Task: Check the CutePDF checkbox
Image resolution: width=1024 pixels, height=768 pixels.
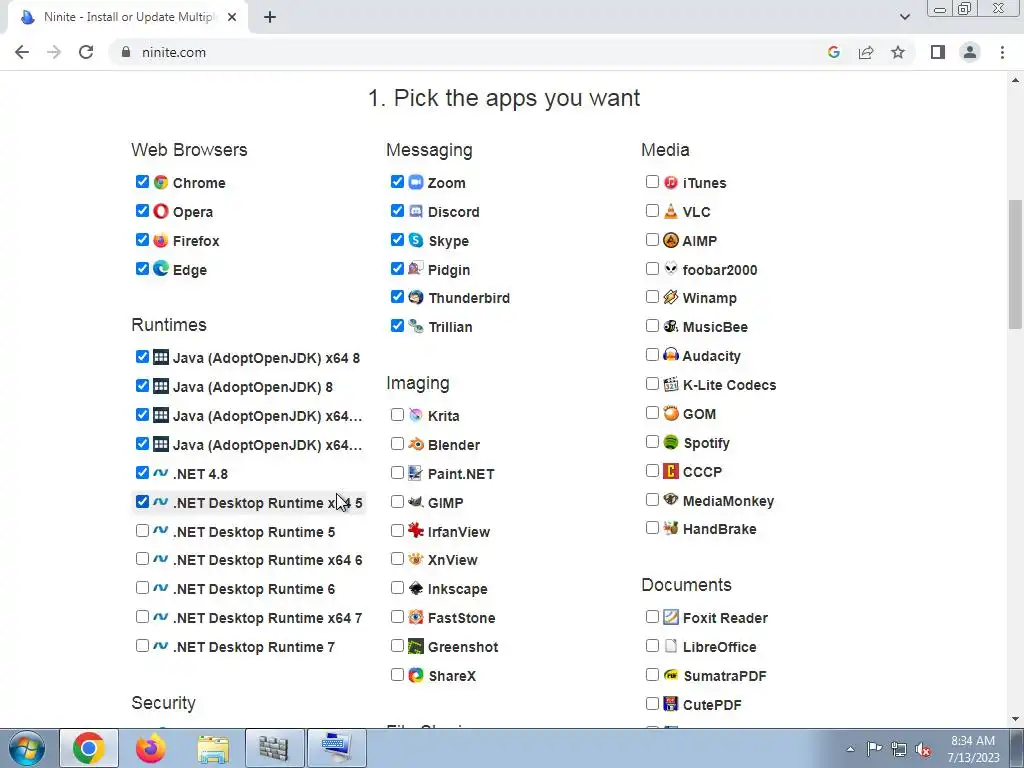Action: tap(652, 703)
